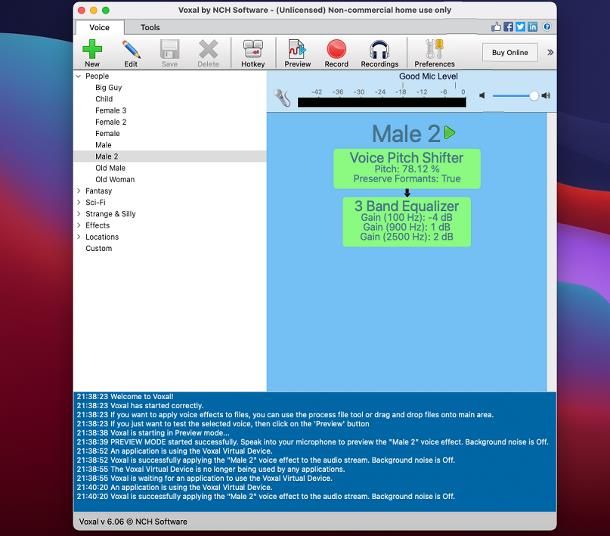
Task: Select the Big Guy voice
Action: pos(109,88)
